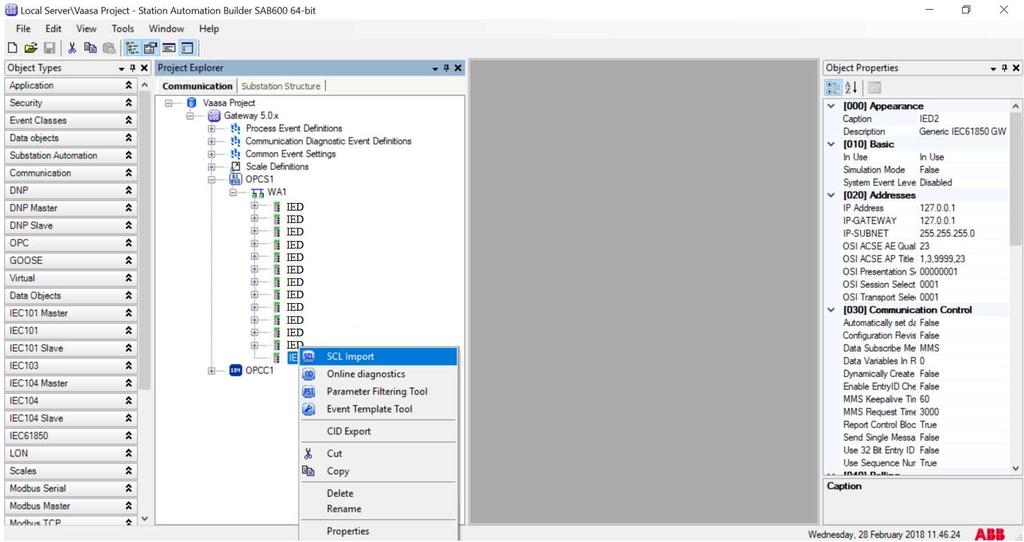Click the Paste icon in the toolbar
Image resolution: width=1024 pixels, height=542 pixels.
click(x=109, y=48)
